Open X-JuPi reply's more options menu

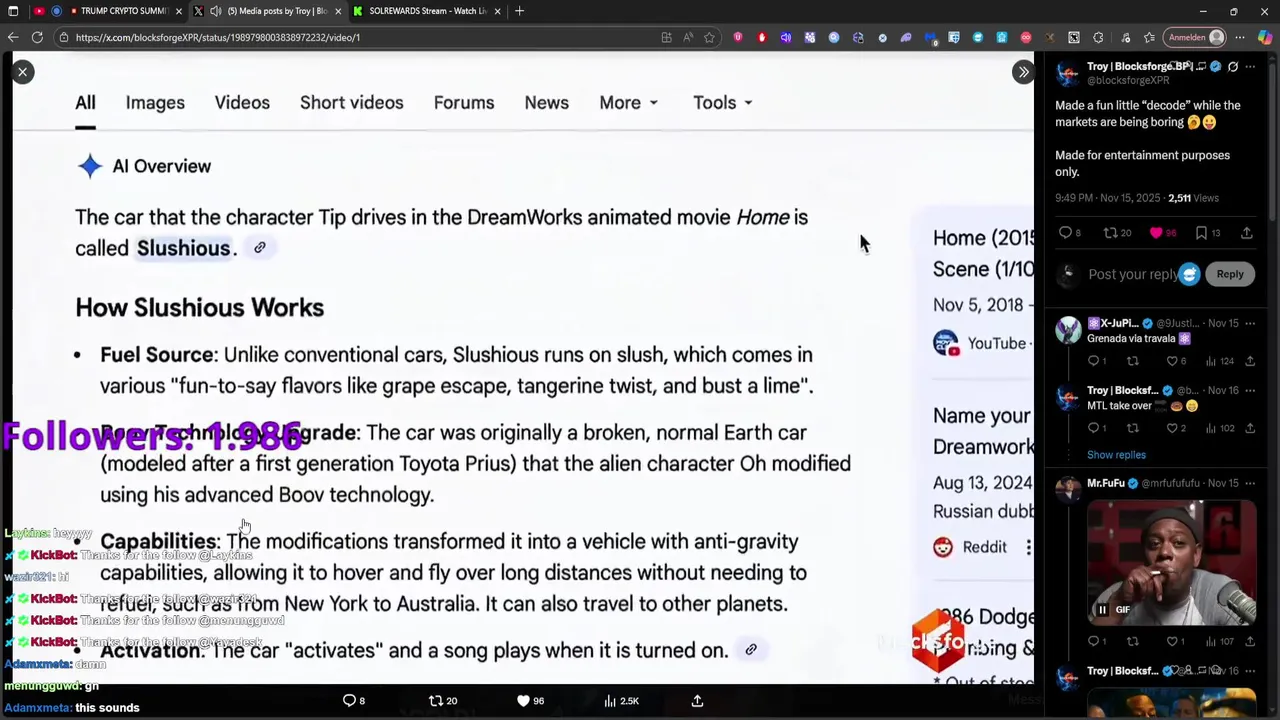pos(1250,323)
